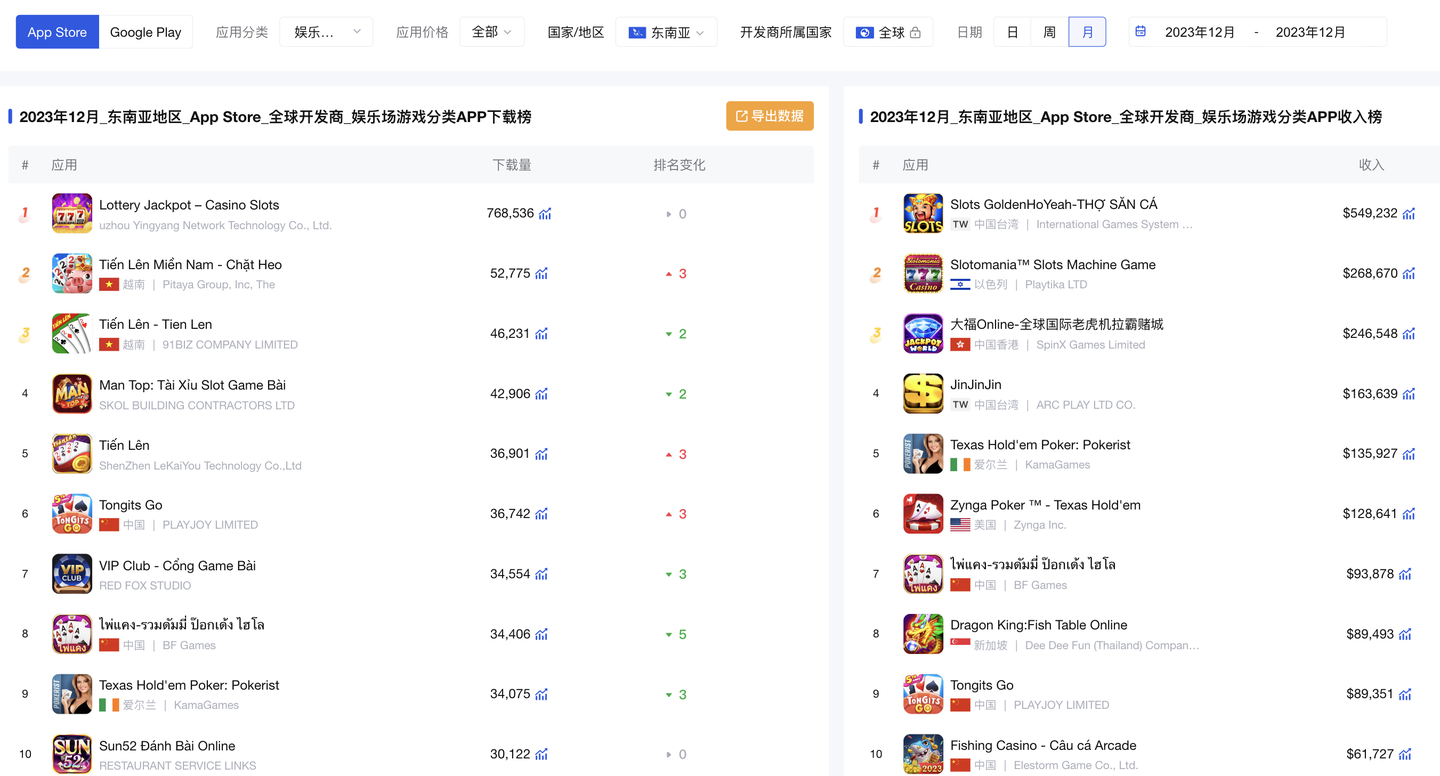Expand the 应用分类 category dropdown
The height and width of the screenshot is (776, 1440).
point(326,32)
